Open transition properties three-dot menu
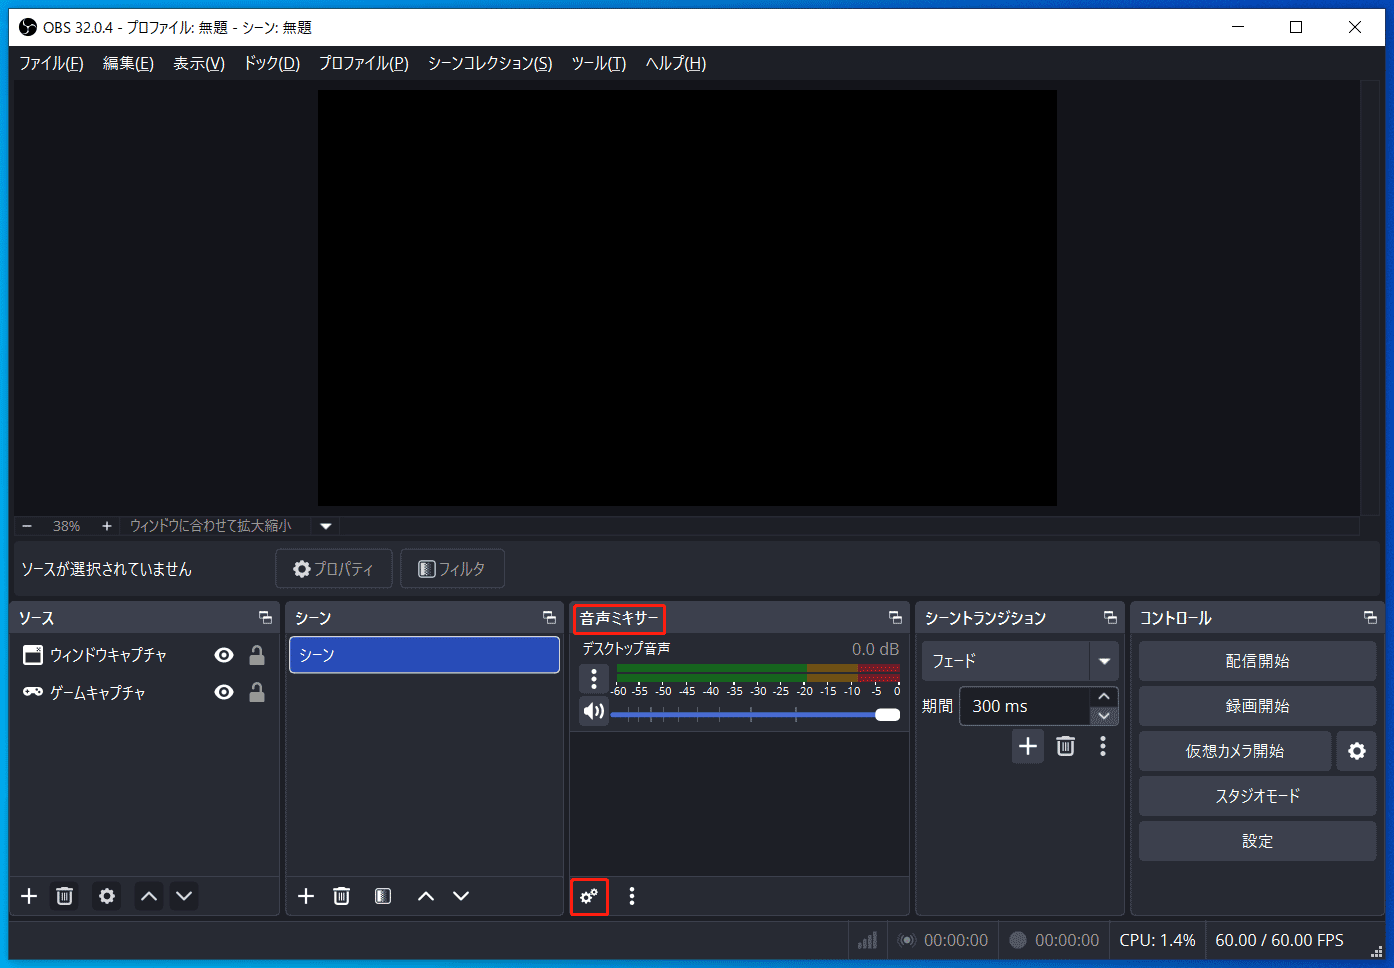1394x968 pixels. point(1103,746)
